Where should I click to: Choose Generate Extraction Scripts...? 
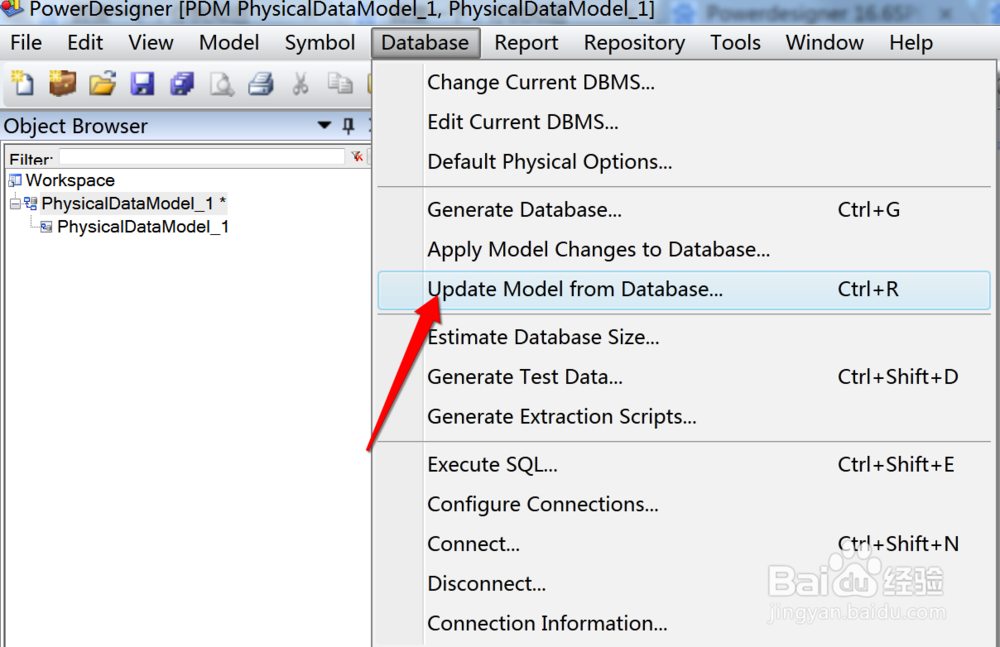tap(684, 417)
